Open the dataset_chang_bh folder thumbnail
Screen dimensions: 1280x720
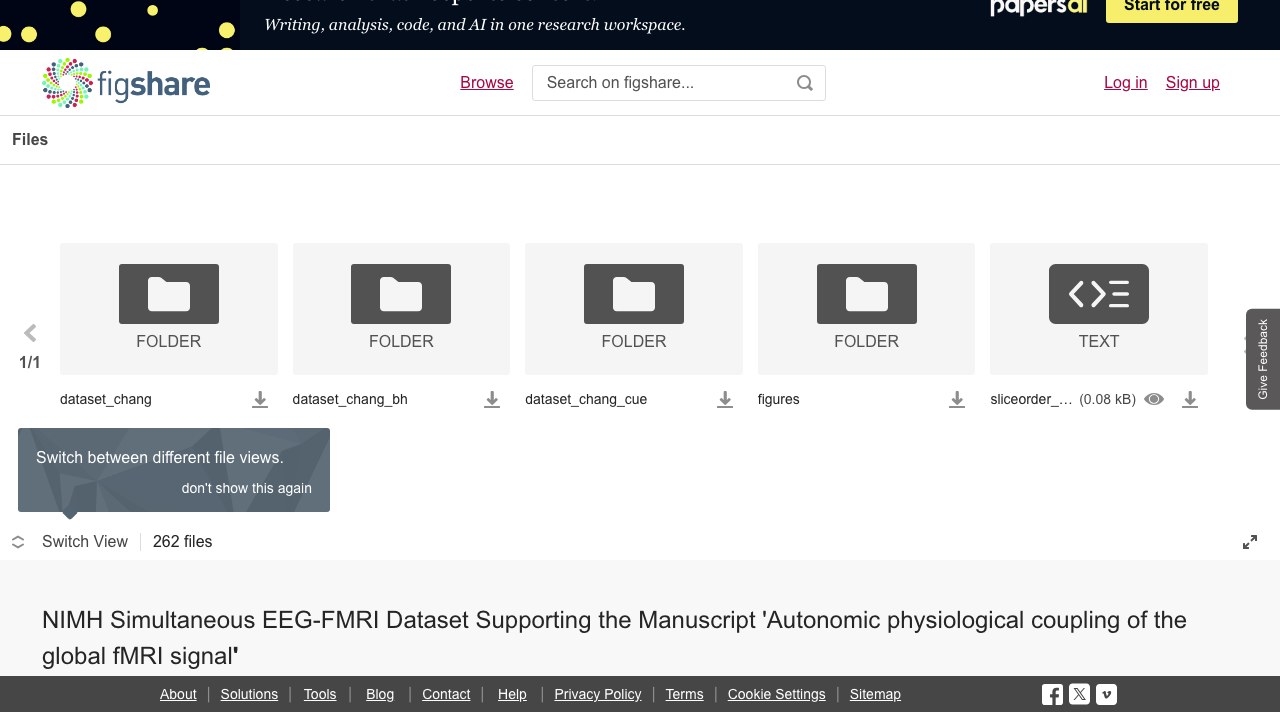[x=401, y=309]
